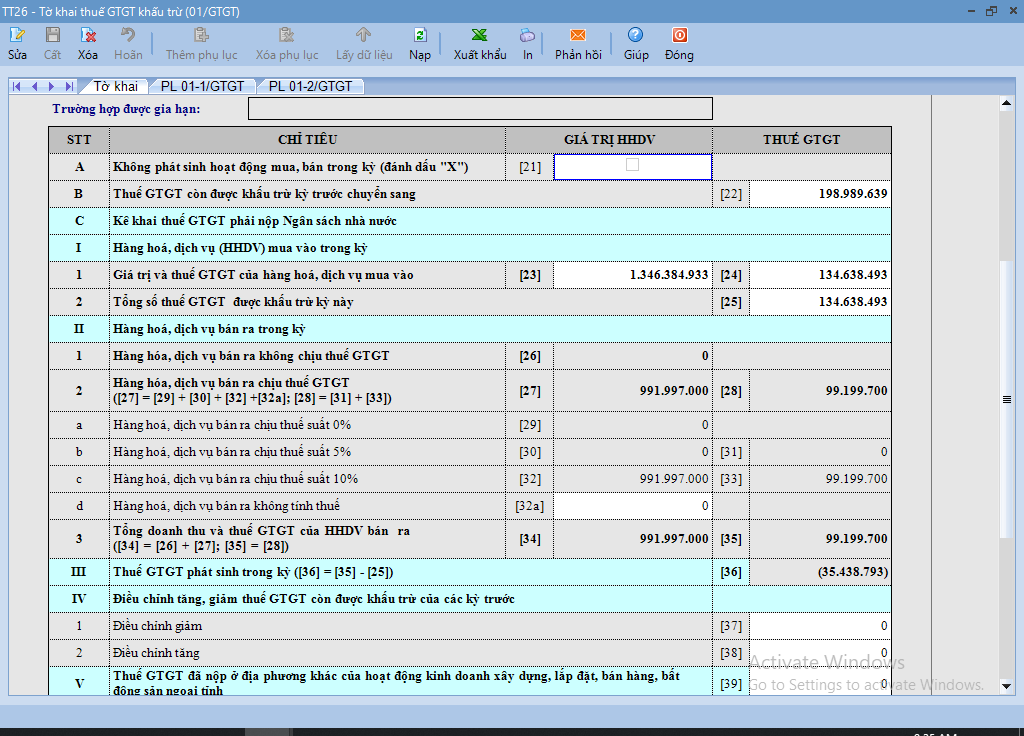The image size is (1024, 736).
Task: Go to next tab arrow
Action: (52, 86)
